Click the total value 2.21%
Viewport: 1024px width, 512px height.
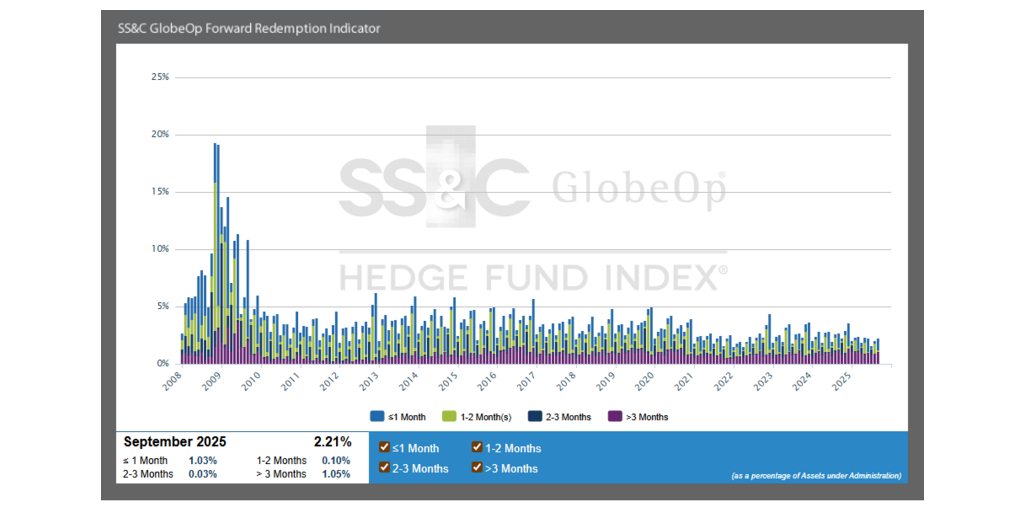pos(332,441)
